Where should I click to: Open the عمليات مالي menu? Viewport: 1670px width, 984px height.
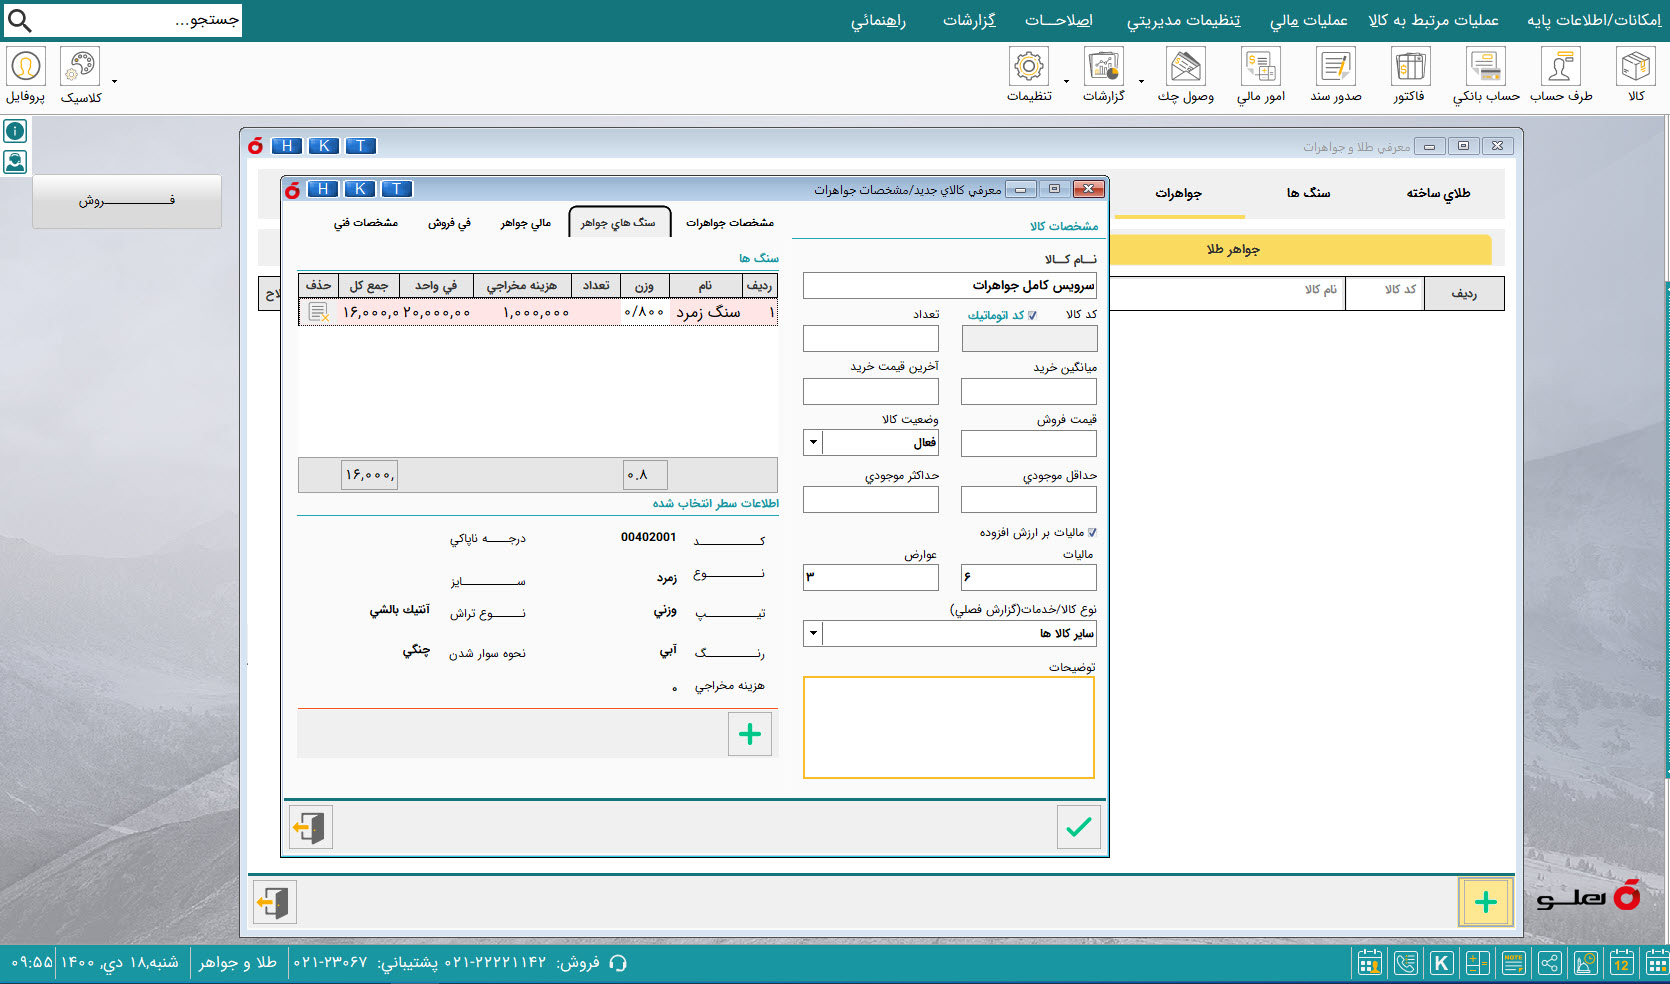1308,20
